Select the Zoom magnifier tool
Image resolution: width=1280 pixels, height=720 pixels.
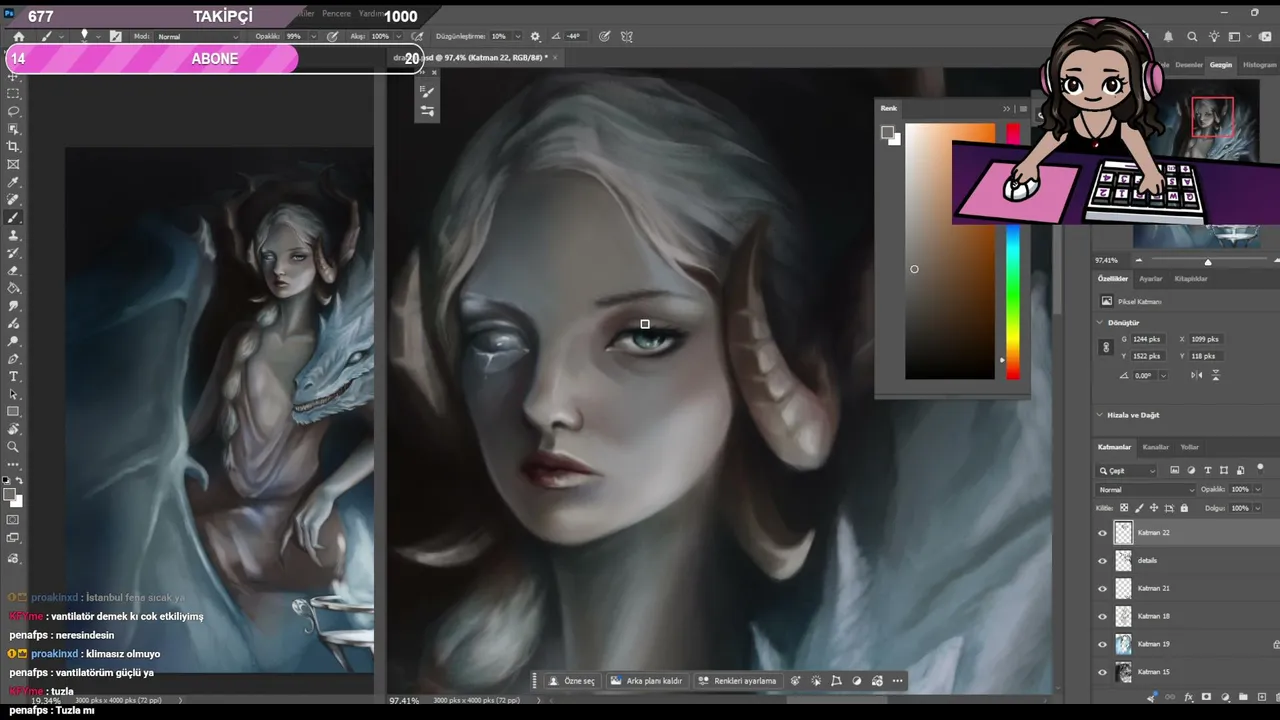13,447
